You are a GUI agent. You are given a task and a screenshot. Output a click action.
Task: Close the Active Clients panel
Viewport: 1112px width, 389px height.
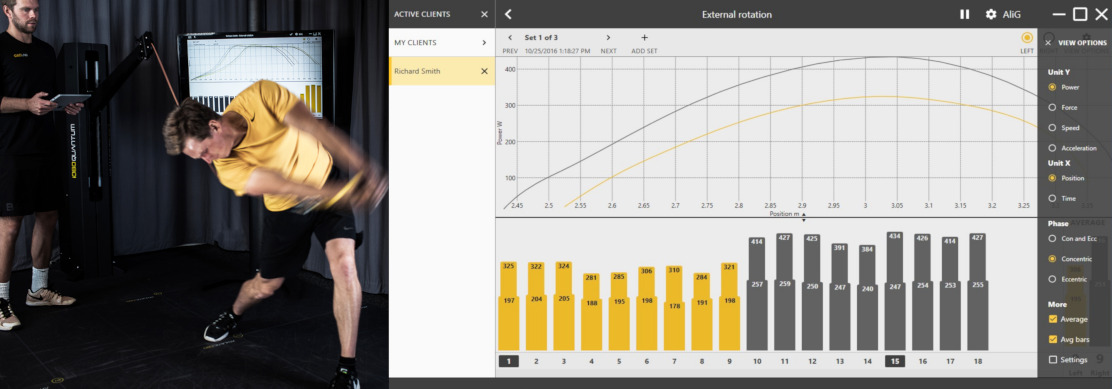(x=484, y=14)
